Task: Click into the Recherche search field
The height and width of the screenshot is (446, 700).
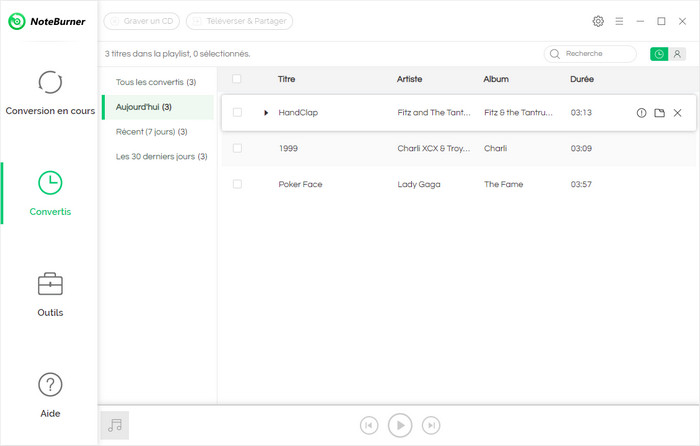Action: click(590, 54)
